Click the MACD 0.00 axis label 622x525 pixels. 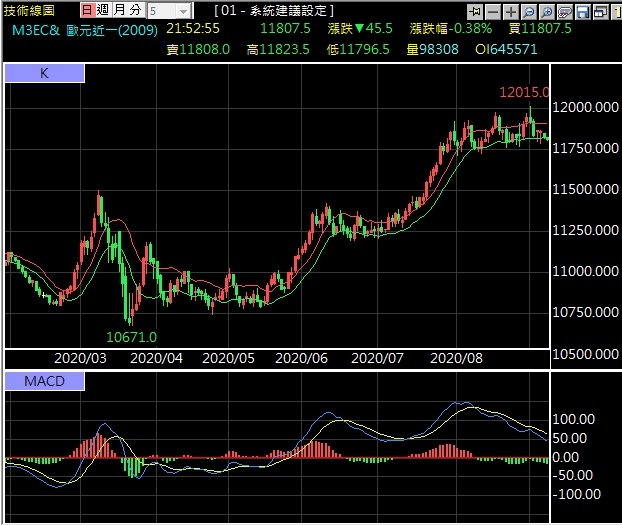click(566, 458)
